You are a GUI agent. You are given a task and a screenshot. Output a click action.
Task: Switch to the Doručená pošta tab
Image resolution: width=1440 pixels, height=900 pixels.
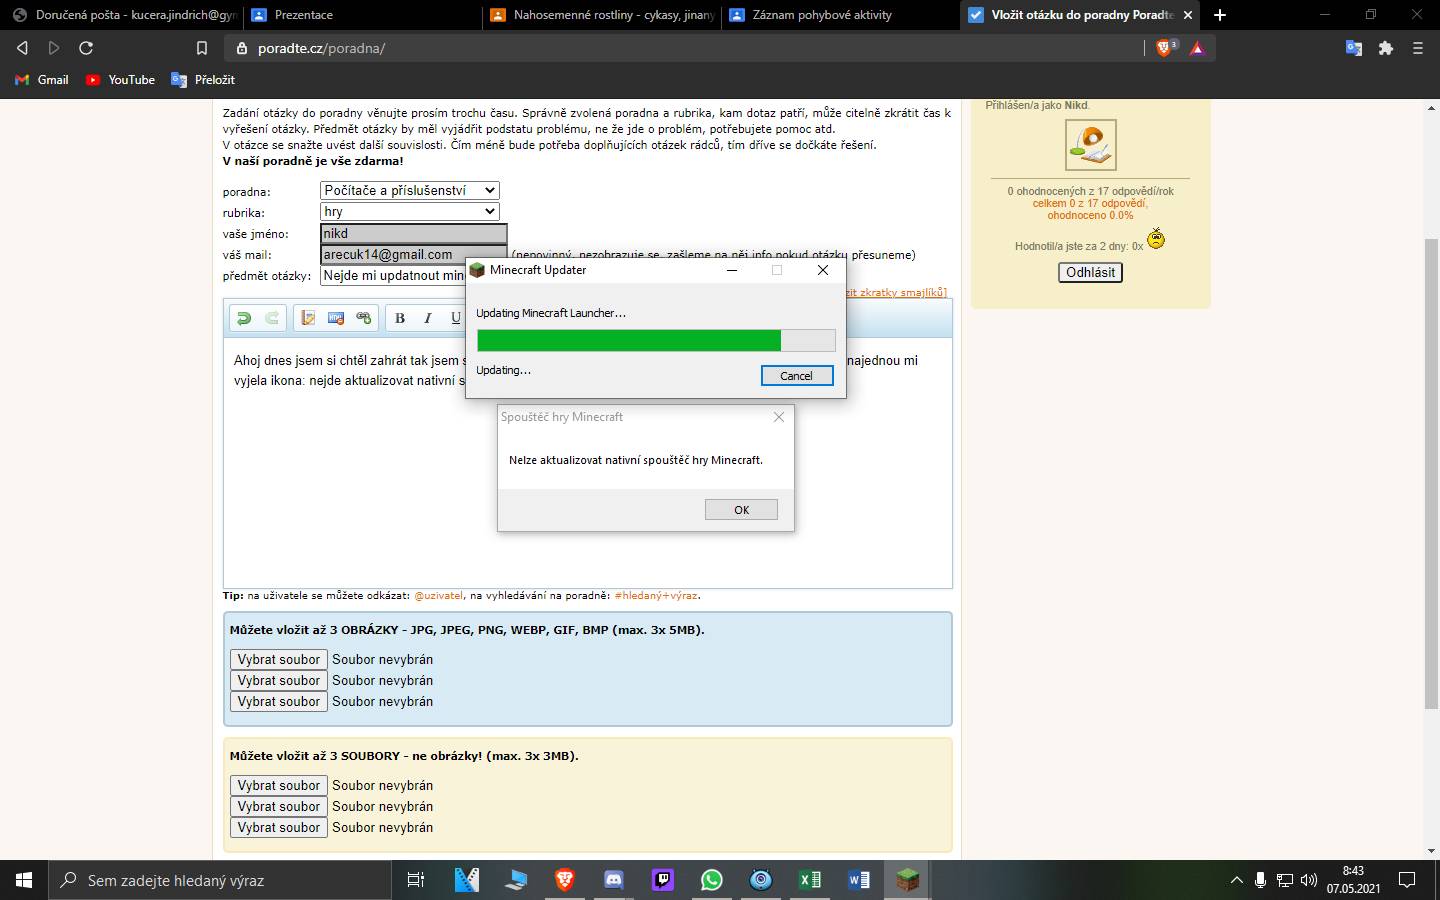pyautogui.click(x=124, y=15)
